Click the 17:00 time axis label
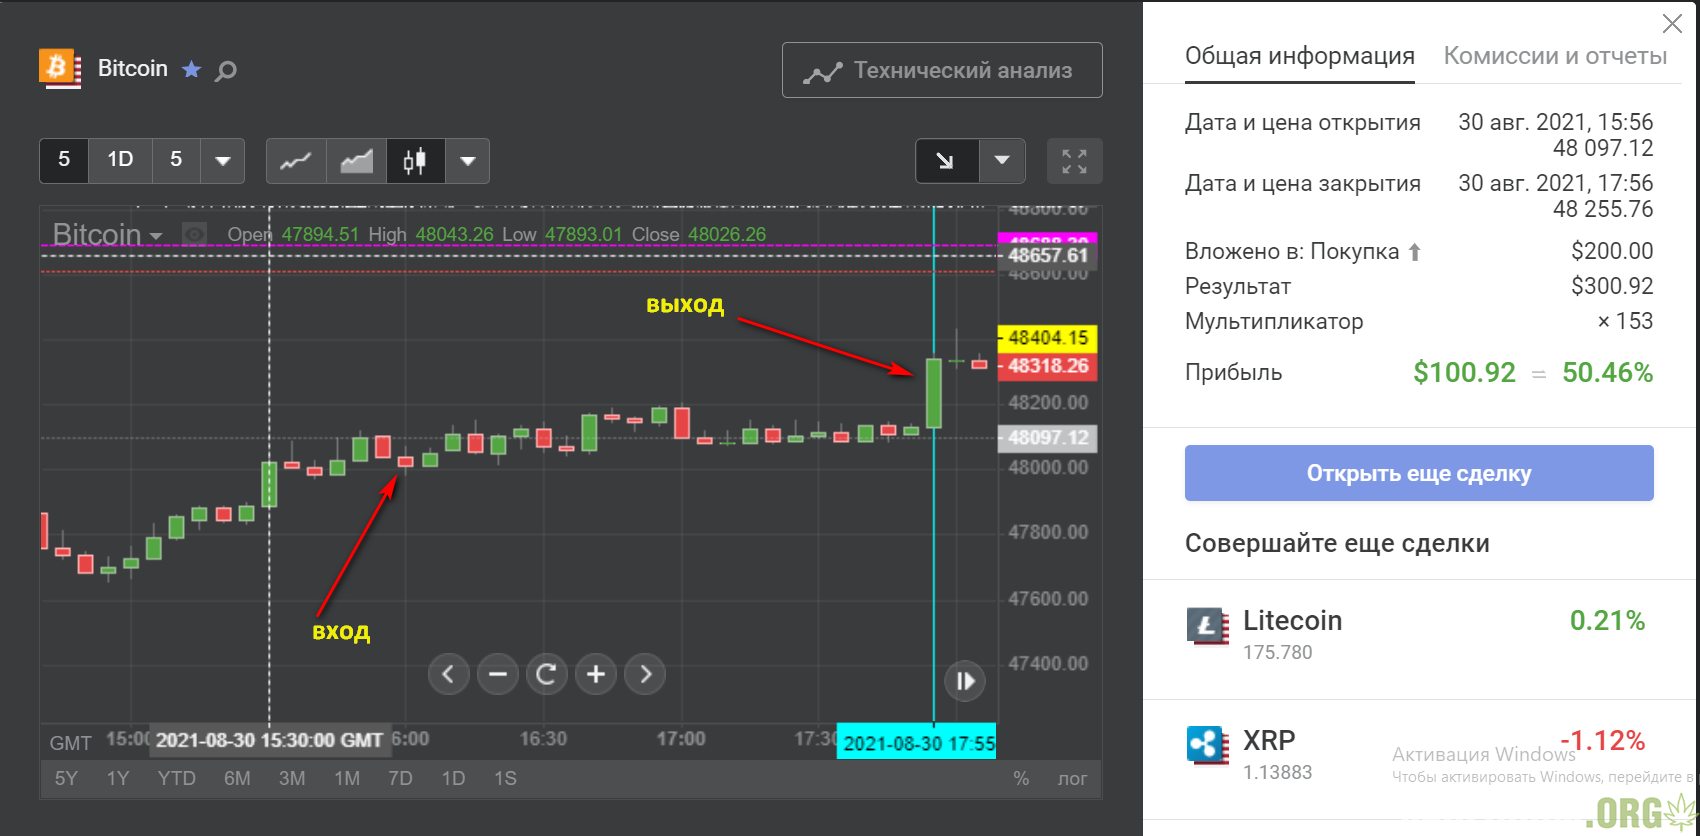This screenshot has height=836, width=1700. [x=681, y=739]
